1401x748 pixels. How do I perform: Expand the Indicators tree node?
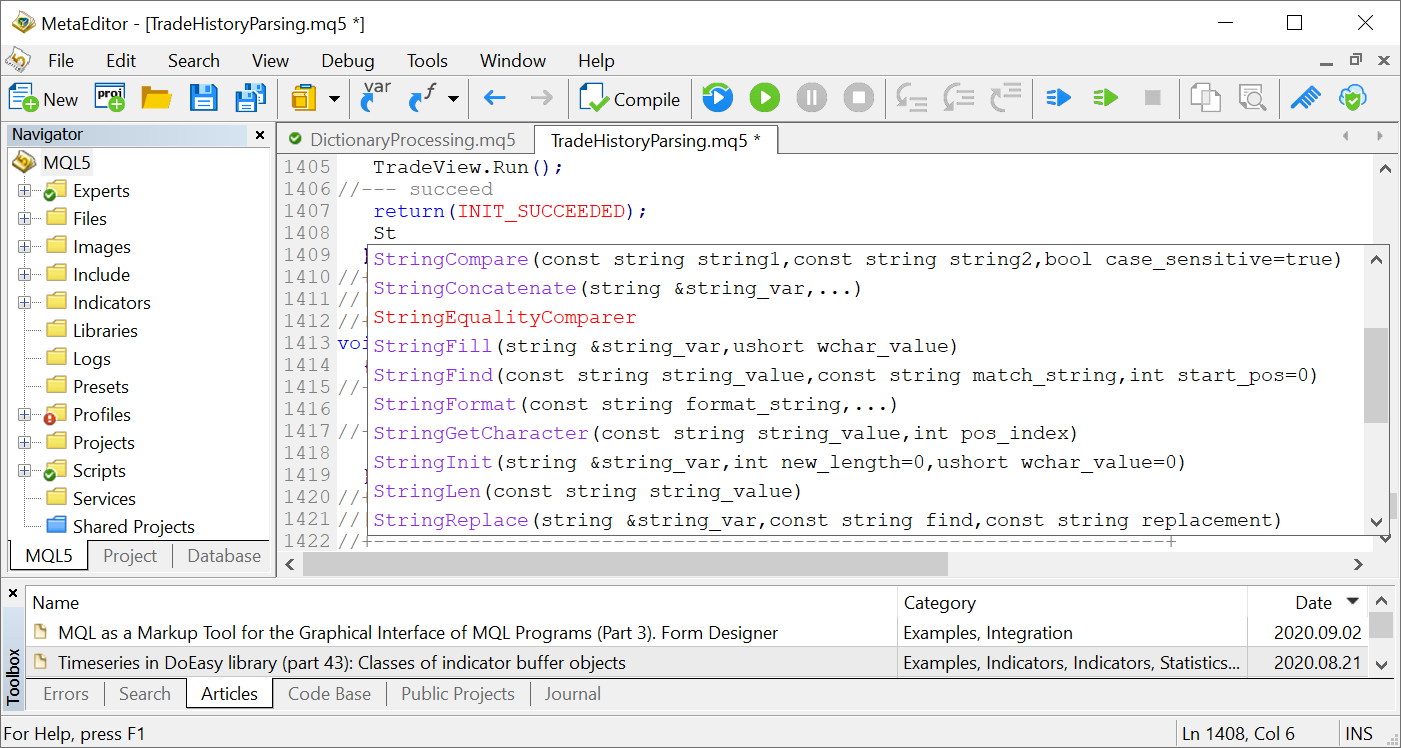(x=25, y=302)
